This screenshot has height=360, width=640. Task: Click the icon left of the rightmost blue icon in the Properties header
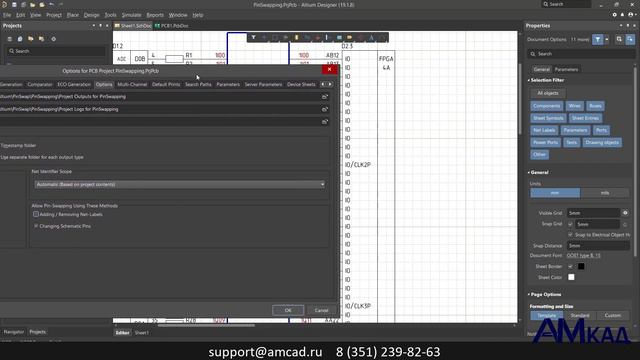pos(619,40)
